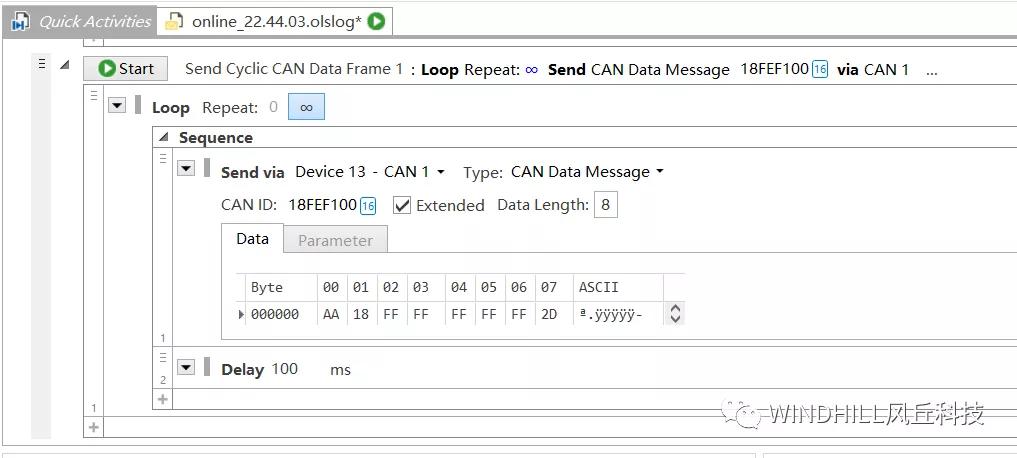Click the Data Length input field

605,205
